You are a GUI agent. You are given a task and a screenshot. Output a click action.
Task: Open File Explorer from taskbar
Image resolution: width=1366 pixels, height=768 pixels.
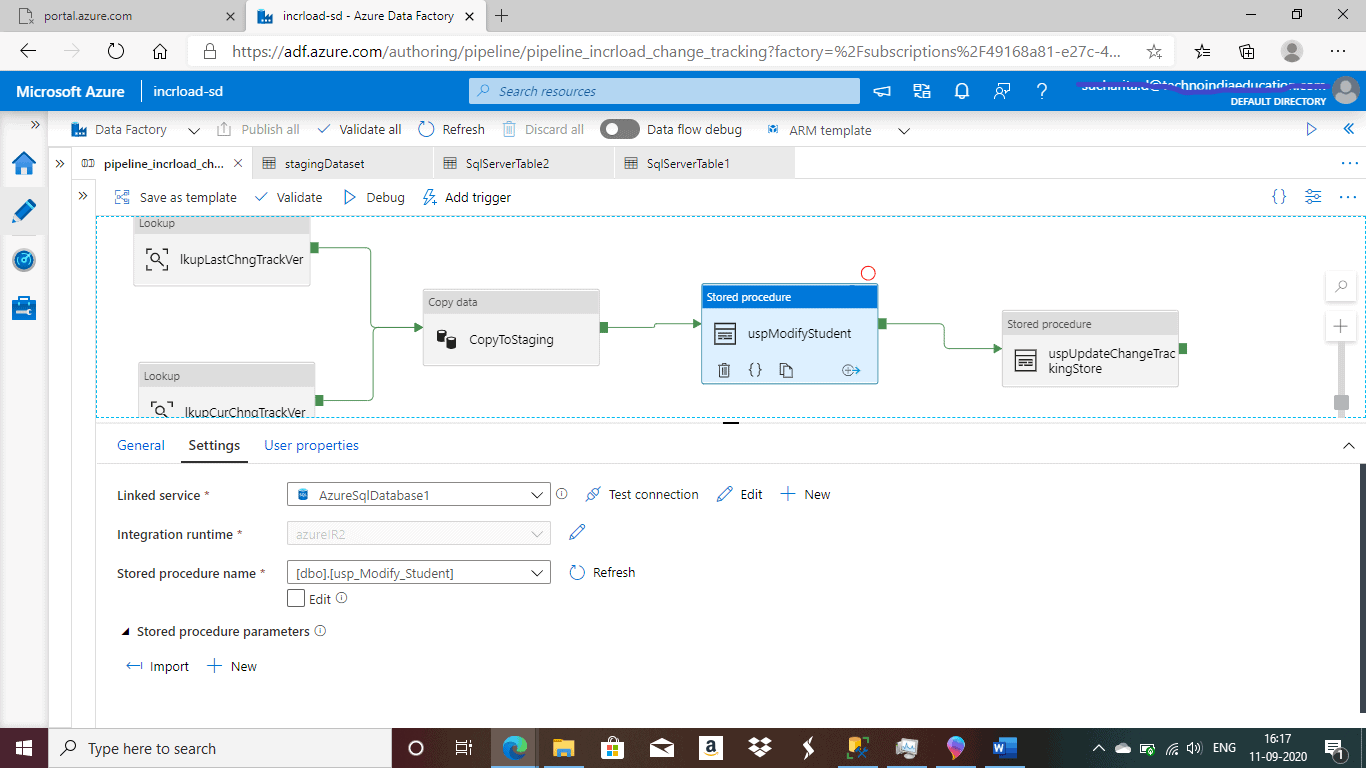pos(564,748)
